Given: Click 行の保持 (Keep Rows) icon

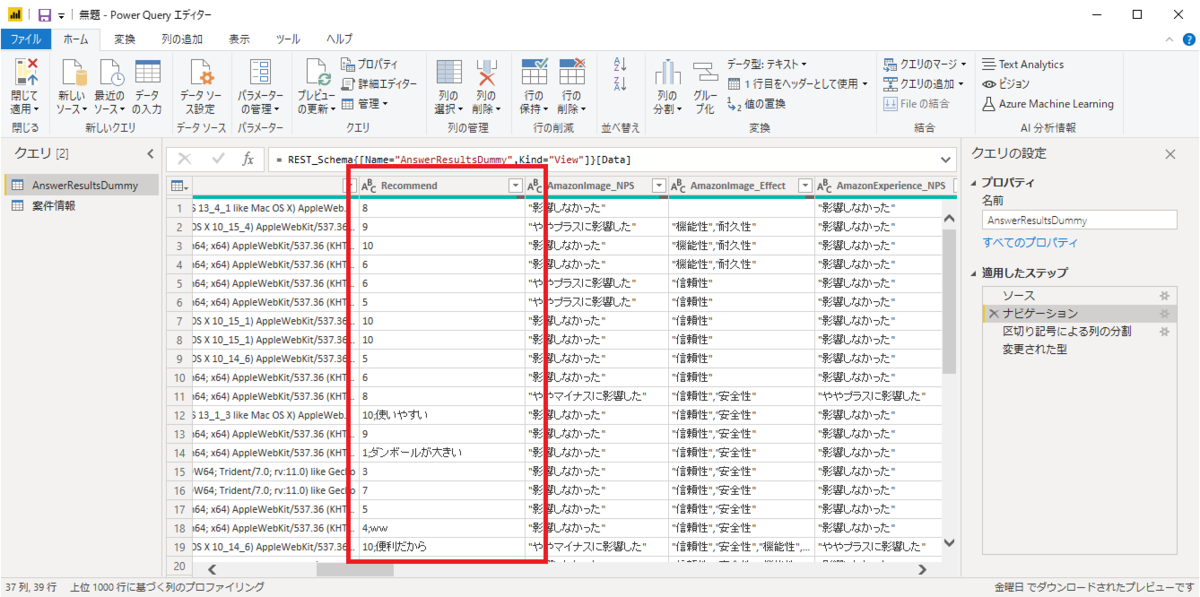Looking at the screenshot, I should click(x=535, y=72).
